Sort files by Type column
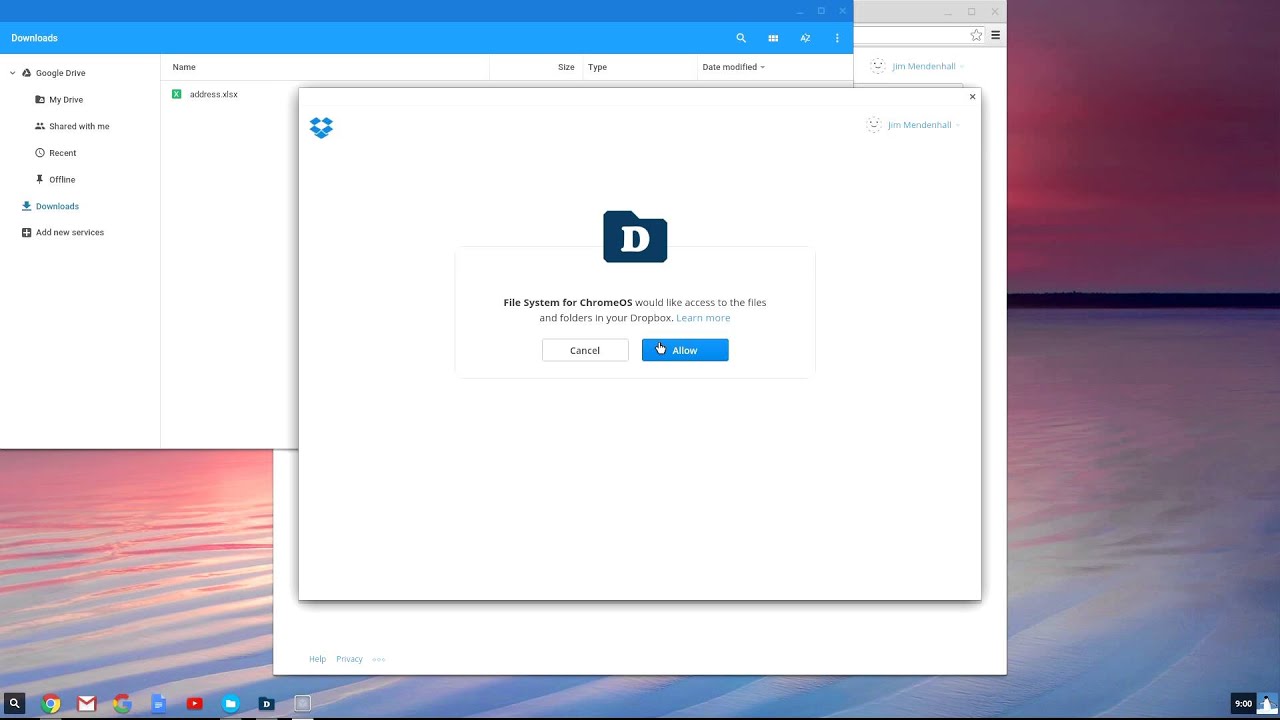The image size is (1280, 720). click(x=597, y=67)
